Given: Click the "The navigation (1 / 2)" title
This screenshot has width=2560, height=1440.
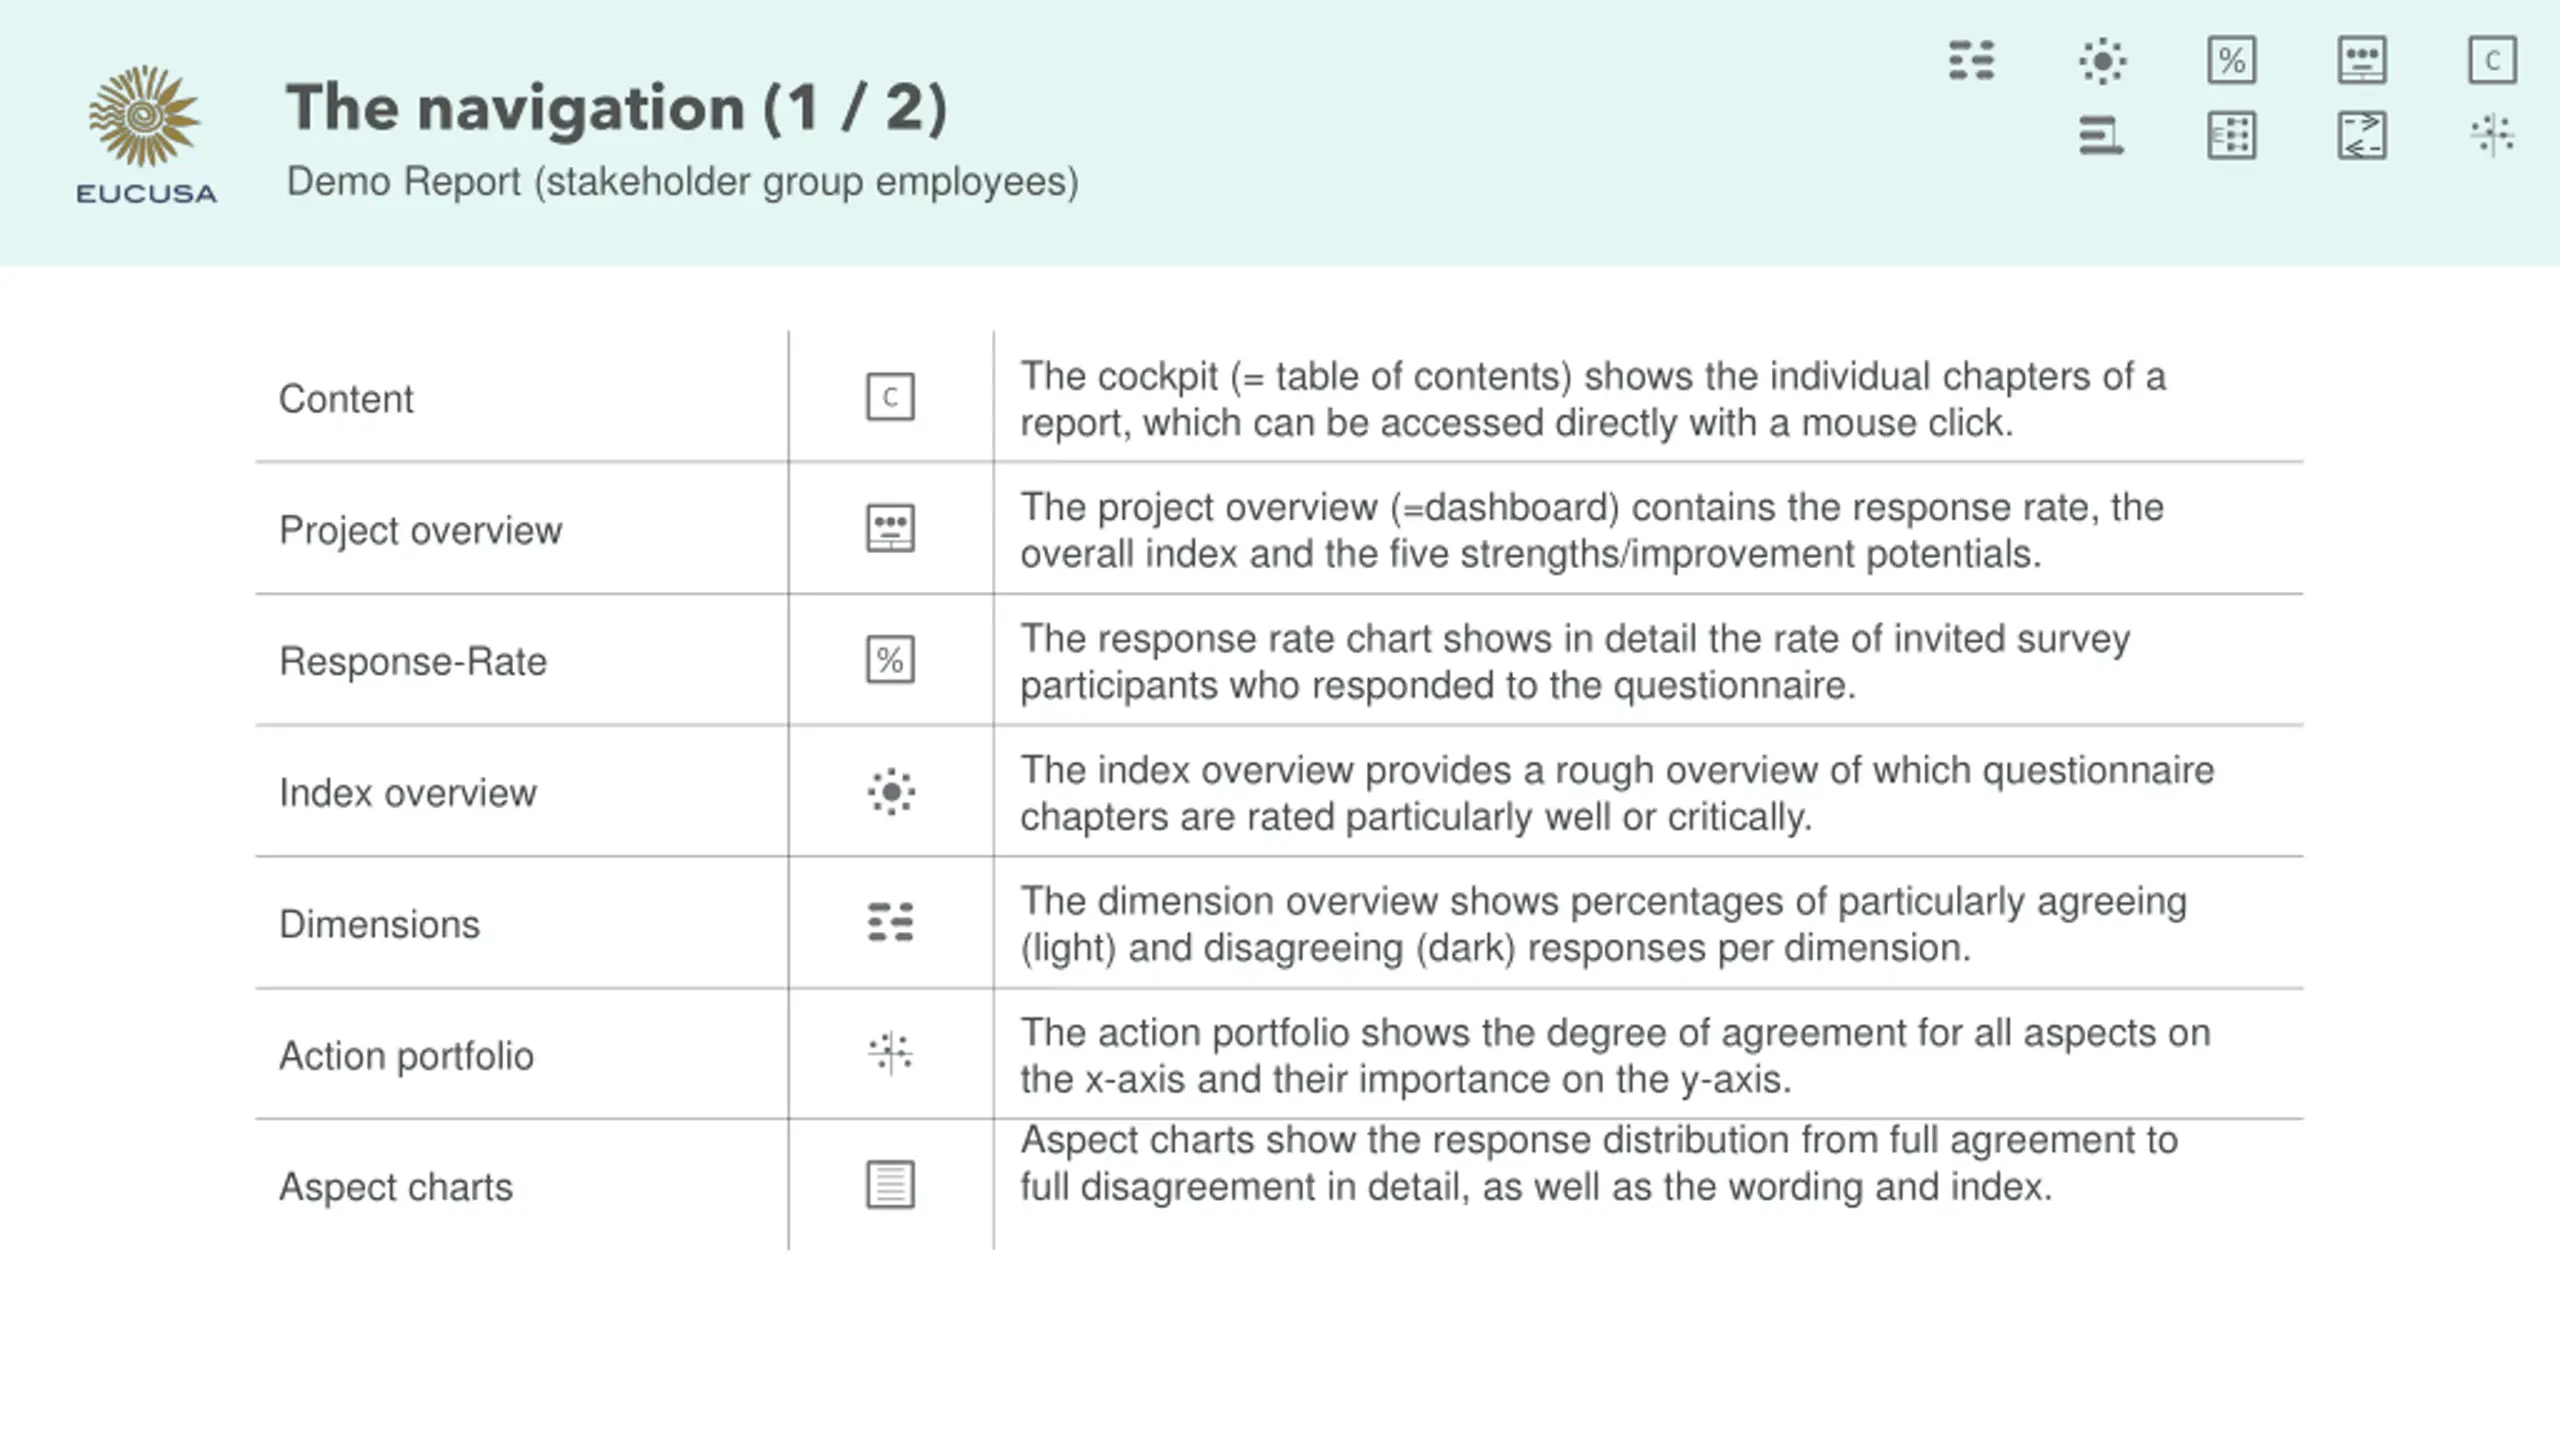Looking at the screenshot, I should coord(616,108).
